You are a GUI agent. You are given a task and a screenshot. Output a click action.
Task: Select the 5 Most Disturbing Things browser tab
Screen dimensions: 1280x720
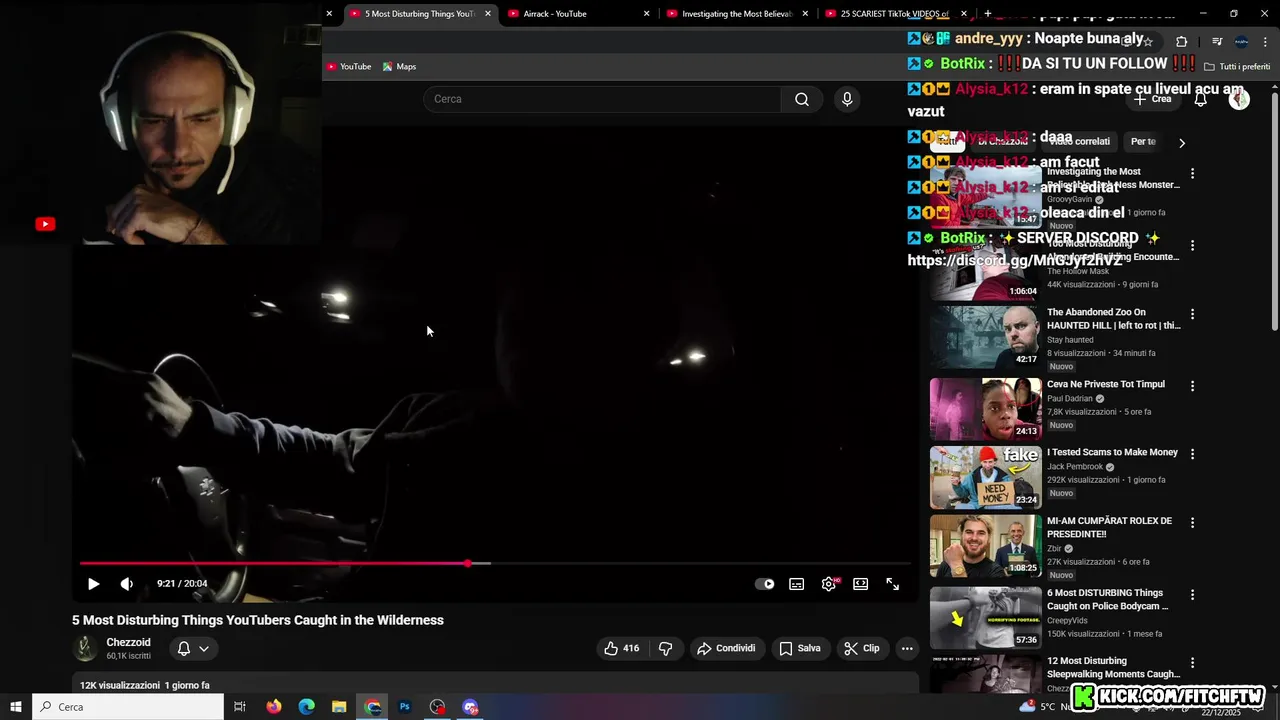point(420,14)
